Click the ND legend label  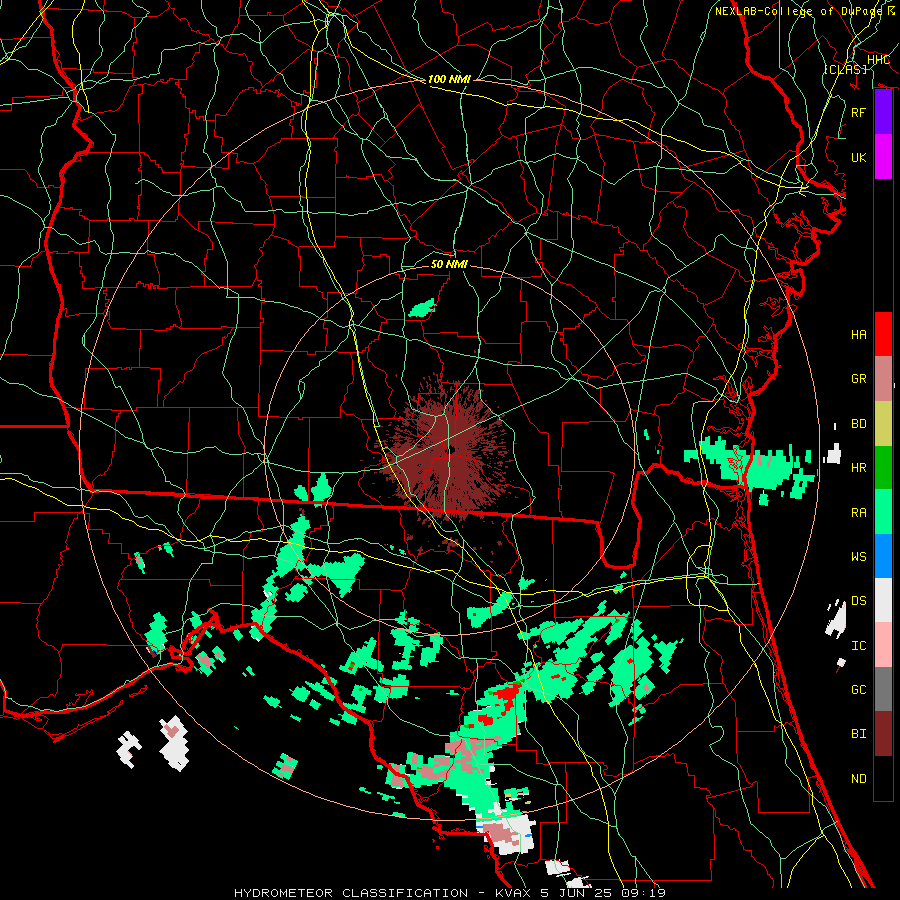pos(859,779)
